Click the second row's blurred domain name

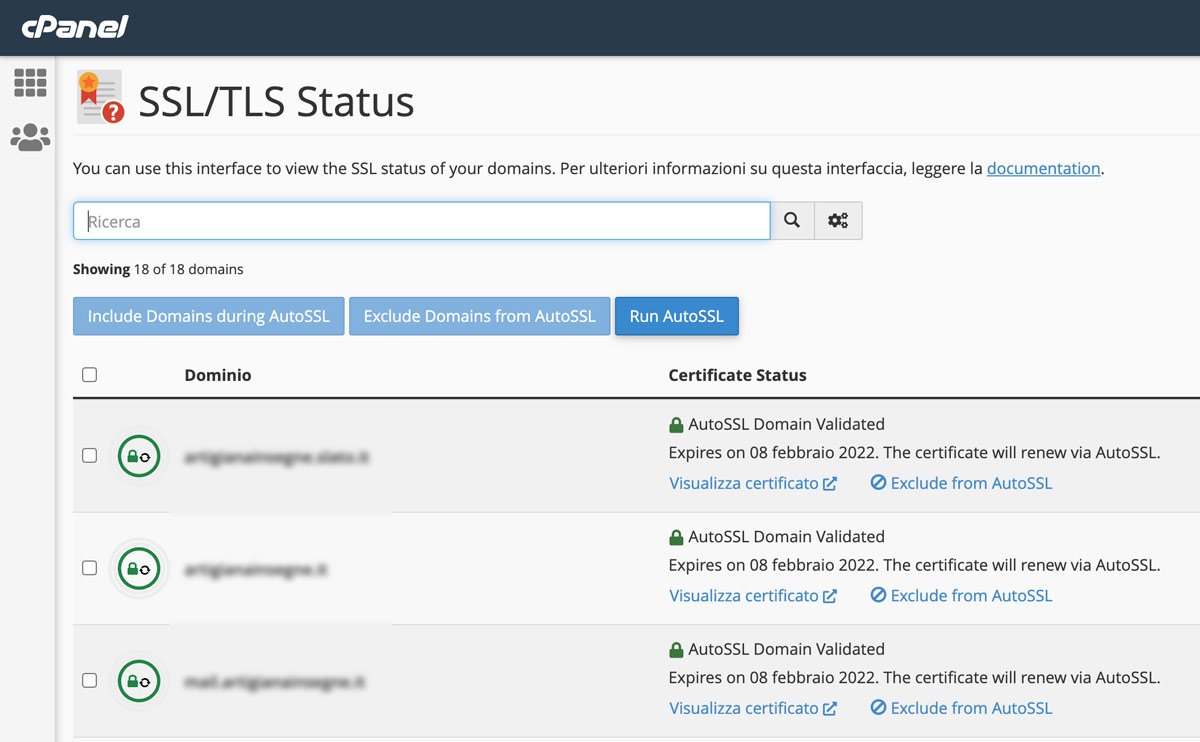tap(256, 570)
